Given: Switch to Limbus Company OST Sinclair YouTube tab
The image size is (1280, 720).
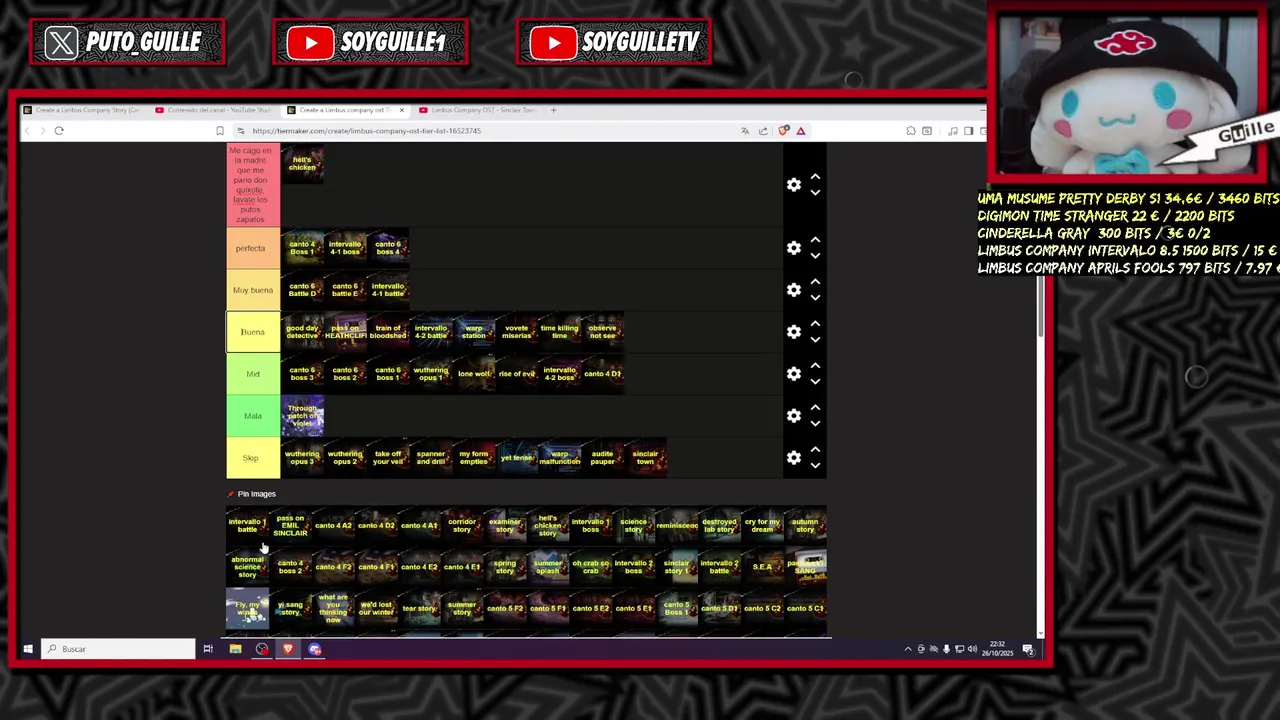Looking at the screenshot, I should click(x=478, y=110).
